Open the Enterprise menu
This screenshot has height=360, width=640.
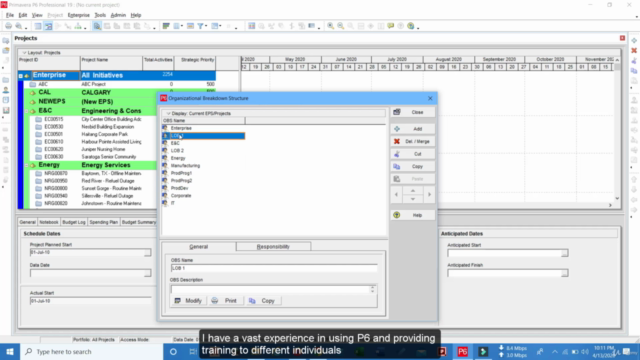point(78,15)
